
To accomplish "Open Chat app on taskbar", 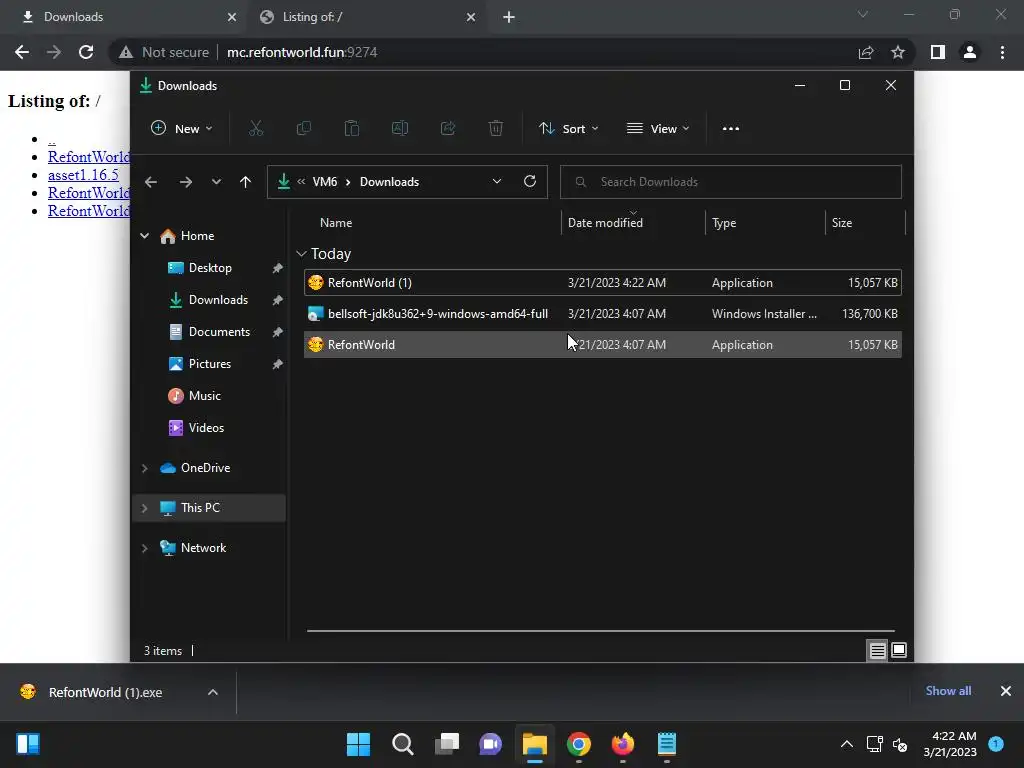I will tap(490, 744).
